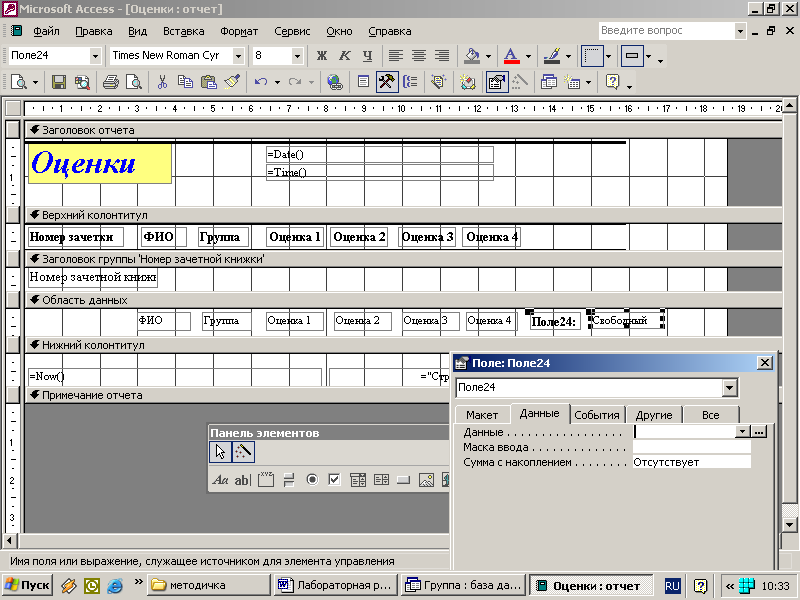The image size is (800, 600).
Task: Click the Print icon
Action: (111, 82)
